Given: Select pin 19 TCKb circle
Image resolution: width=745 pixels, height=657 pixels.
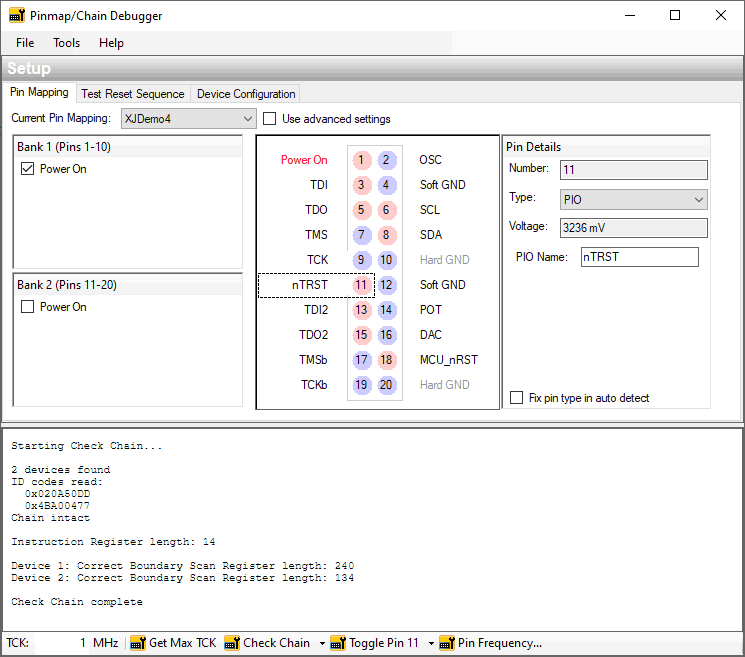Looking at the screenshot, I should pos(361,385).
